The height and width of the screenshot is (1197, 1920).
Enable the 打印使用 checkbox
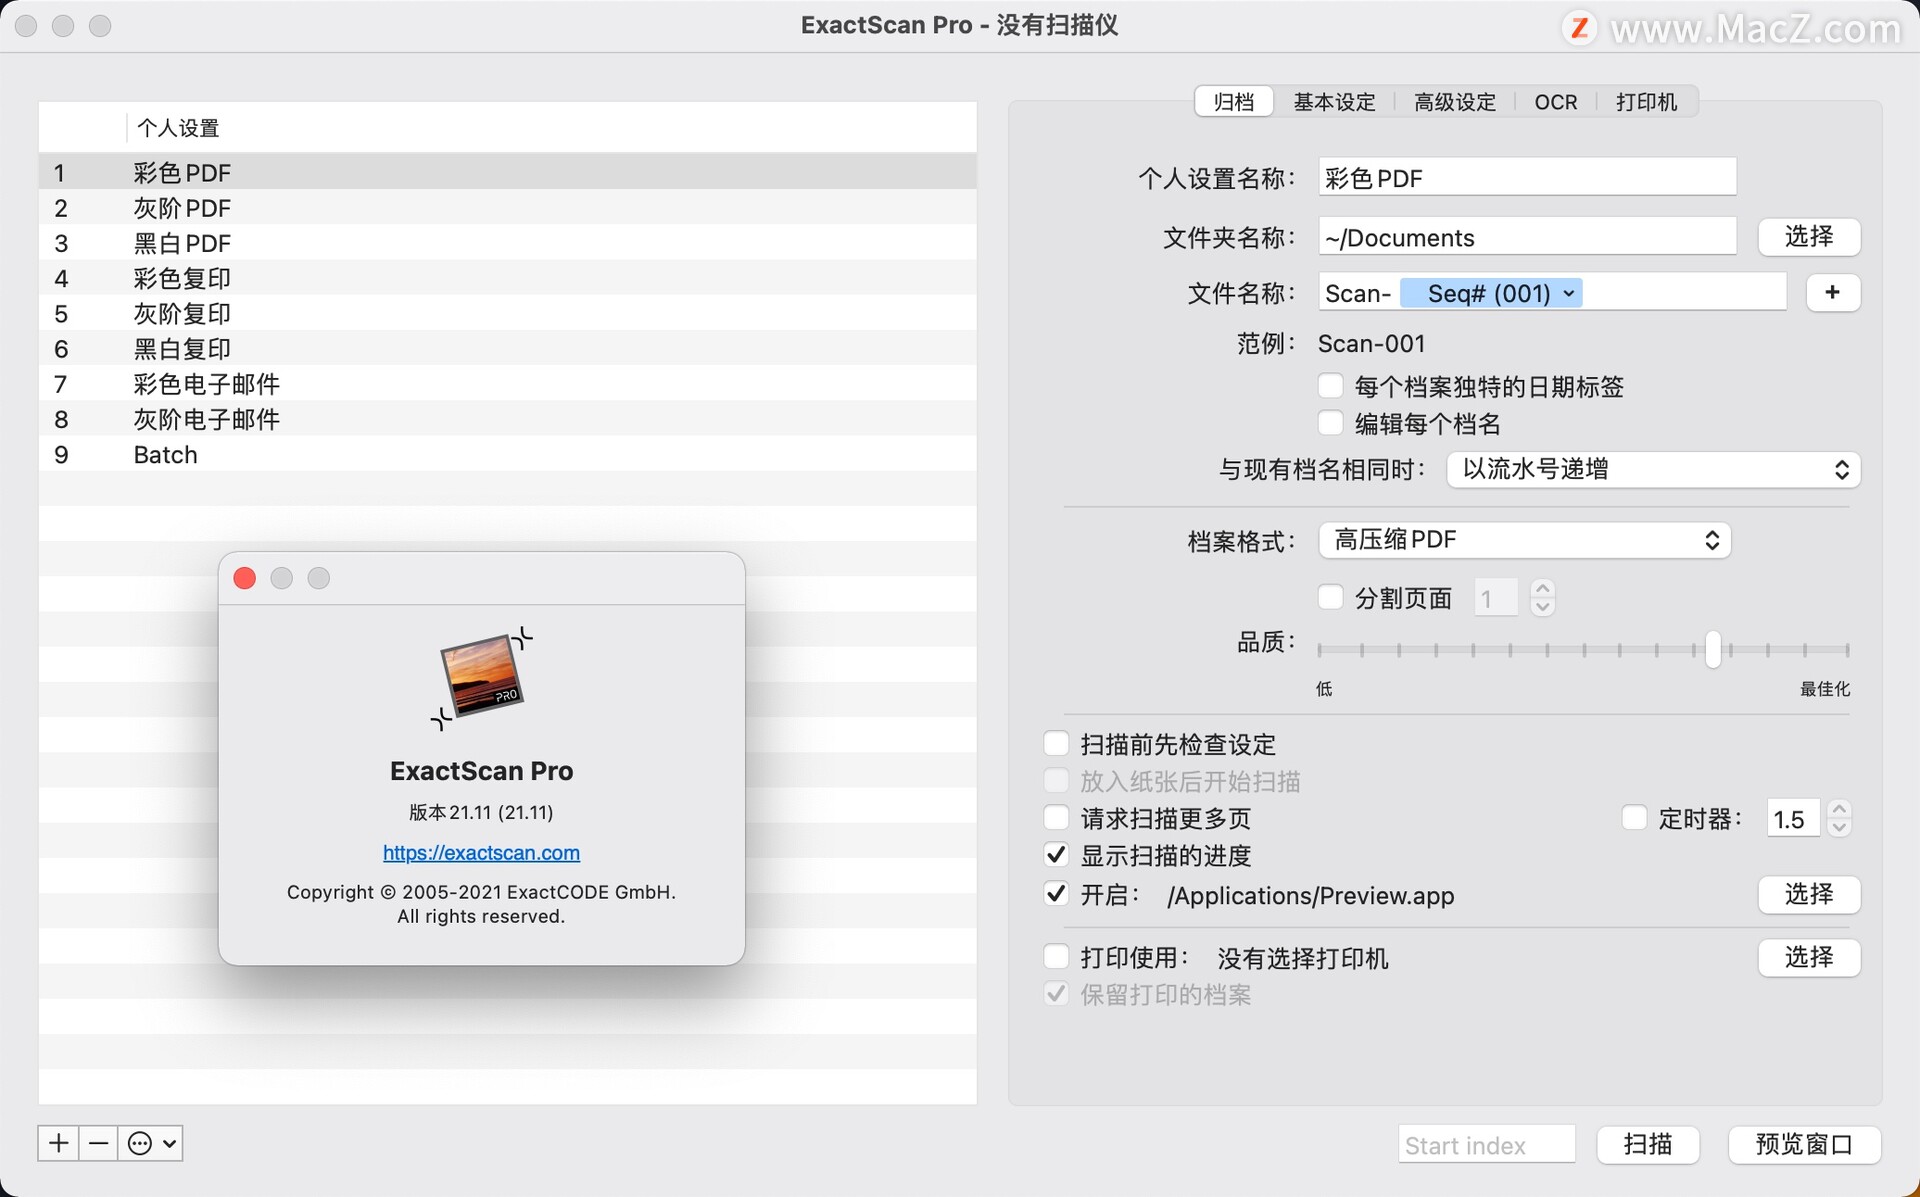(1056, 956)
